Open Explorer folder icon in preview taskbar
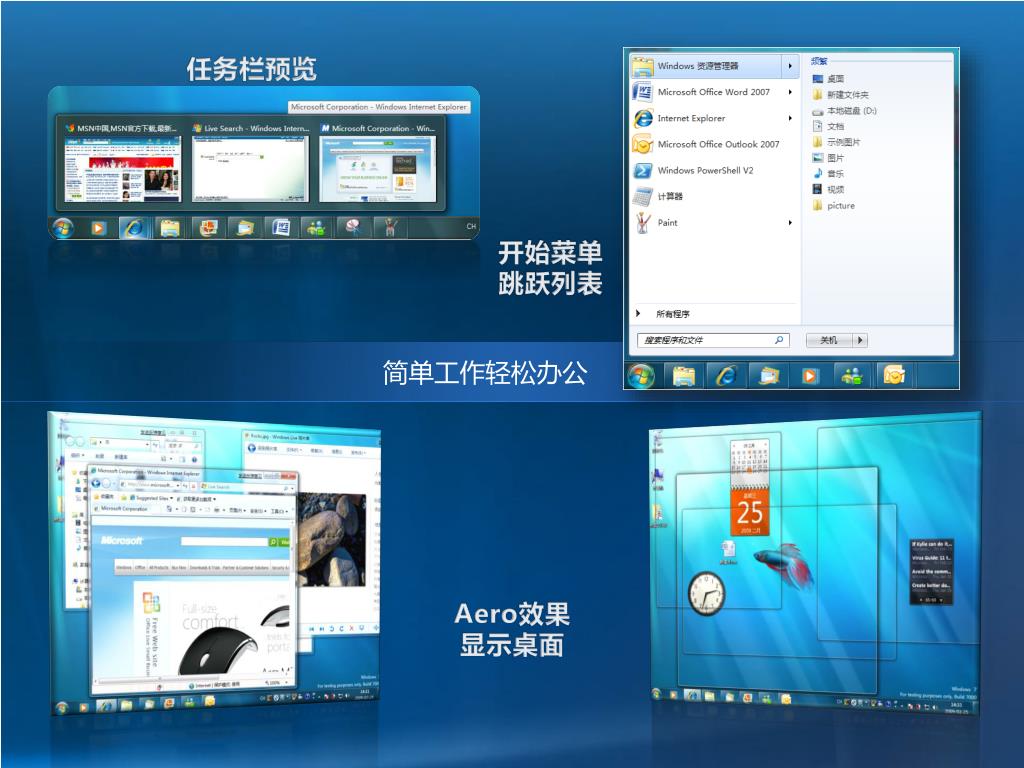This screenshot has width=1024, height=768. [170, 228]
